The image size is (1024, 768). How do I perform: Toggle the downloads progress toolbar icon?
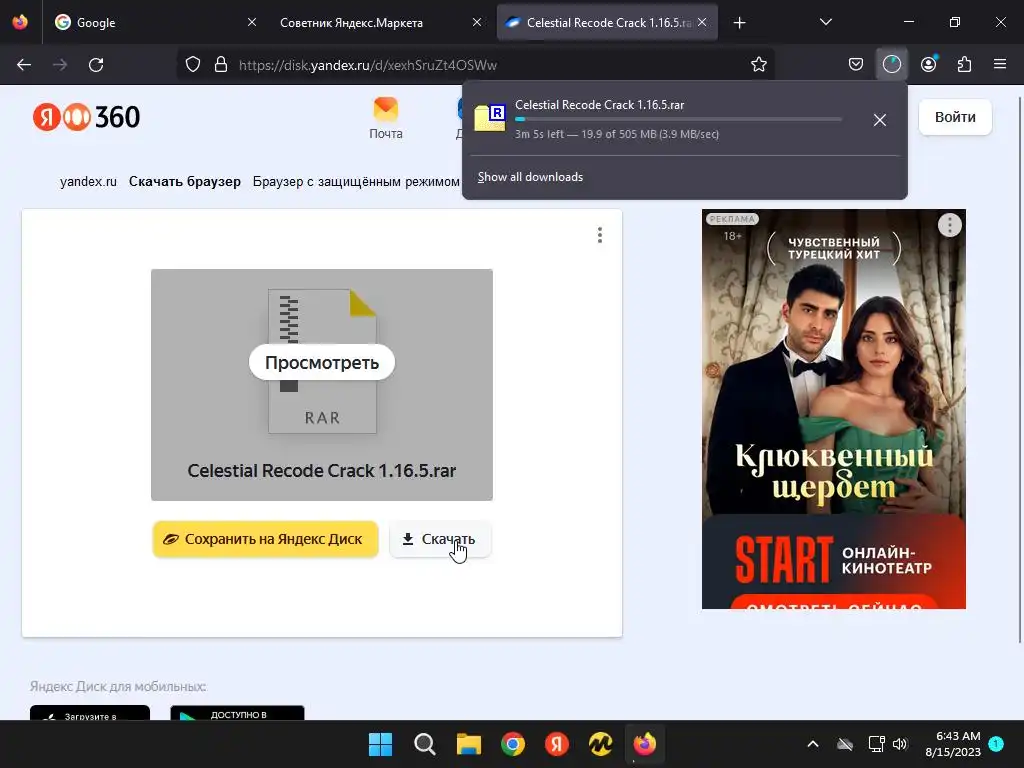[891, 65]
